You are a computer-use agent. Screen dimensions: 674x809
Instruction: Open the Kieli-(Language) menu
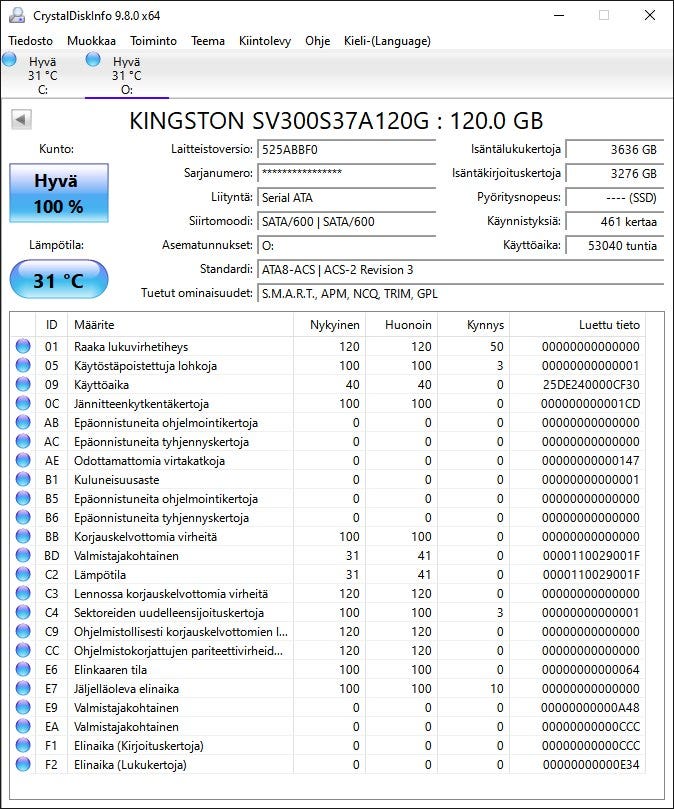coord(387,41)
